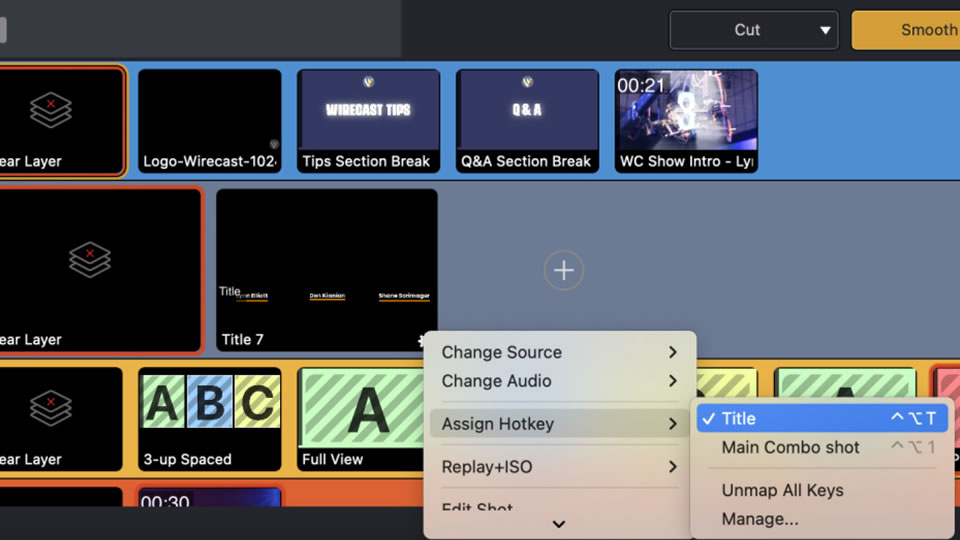The image size is (960, 540).
Task: Click the Clear Layer shot in third row
Action: pyautogui.click(x=61, y=419)
